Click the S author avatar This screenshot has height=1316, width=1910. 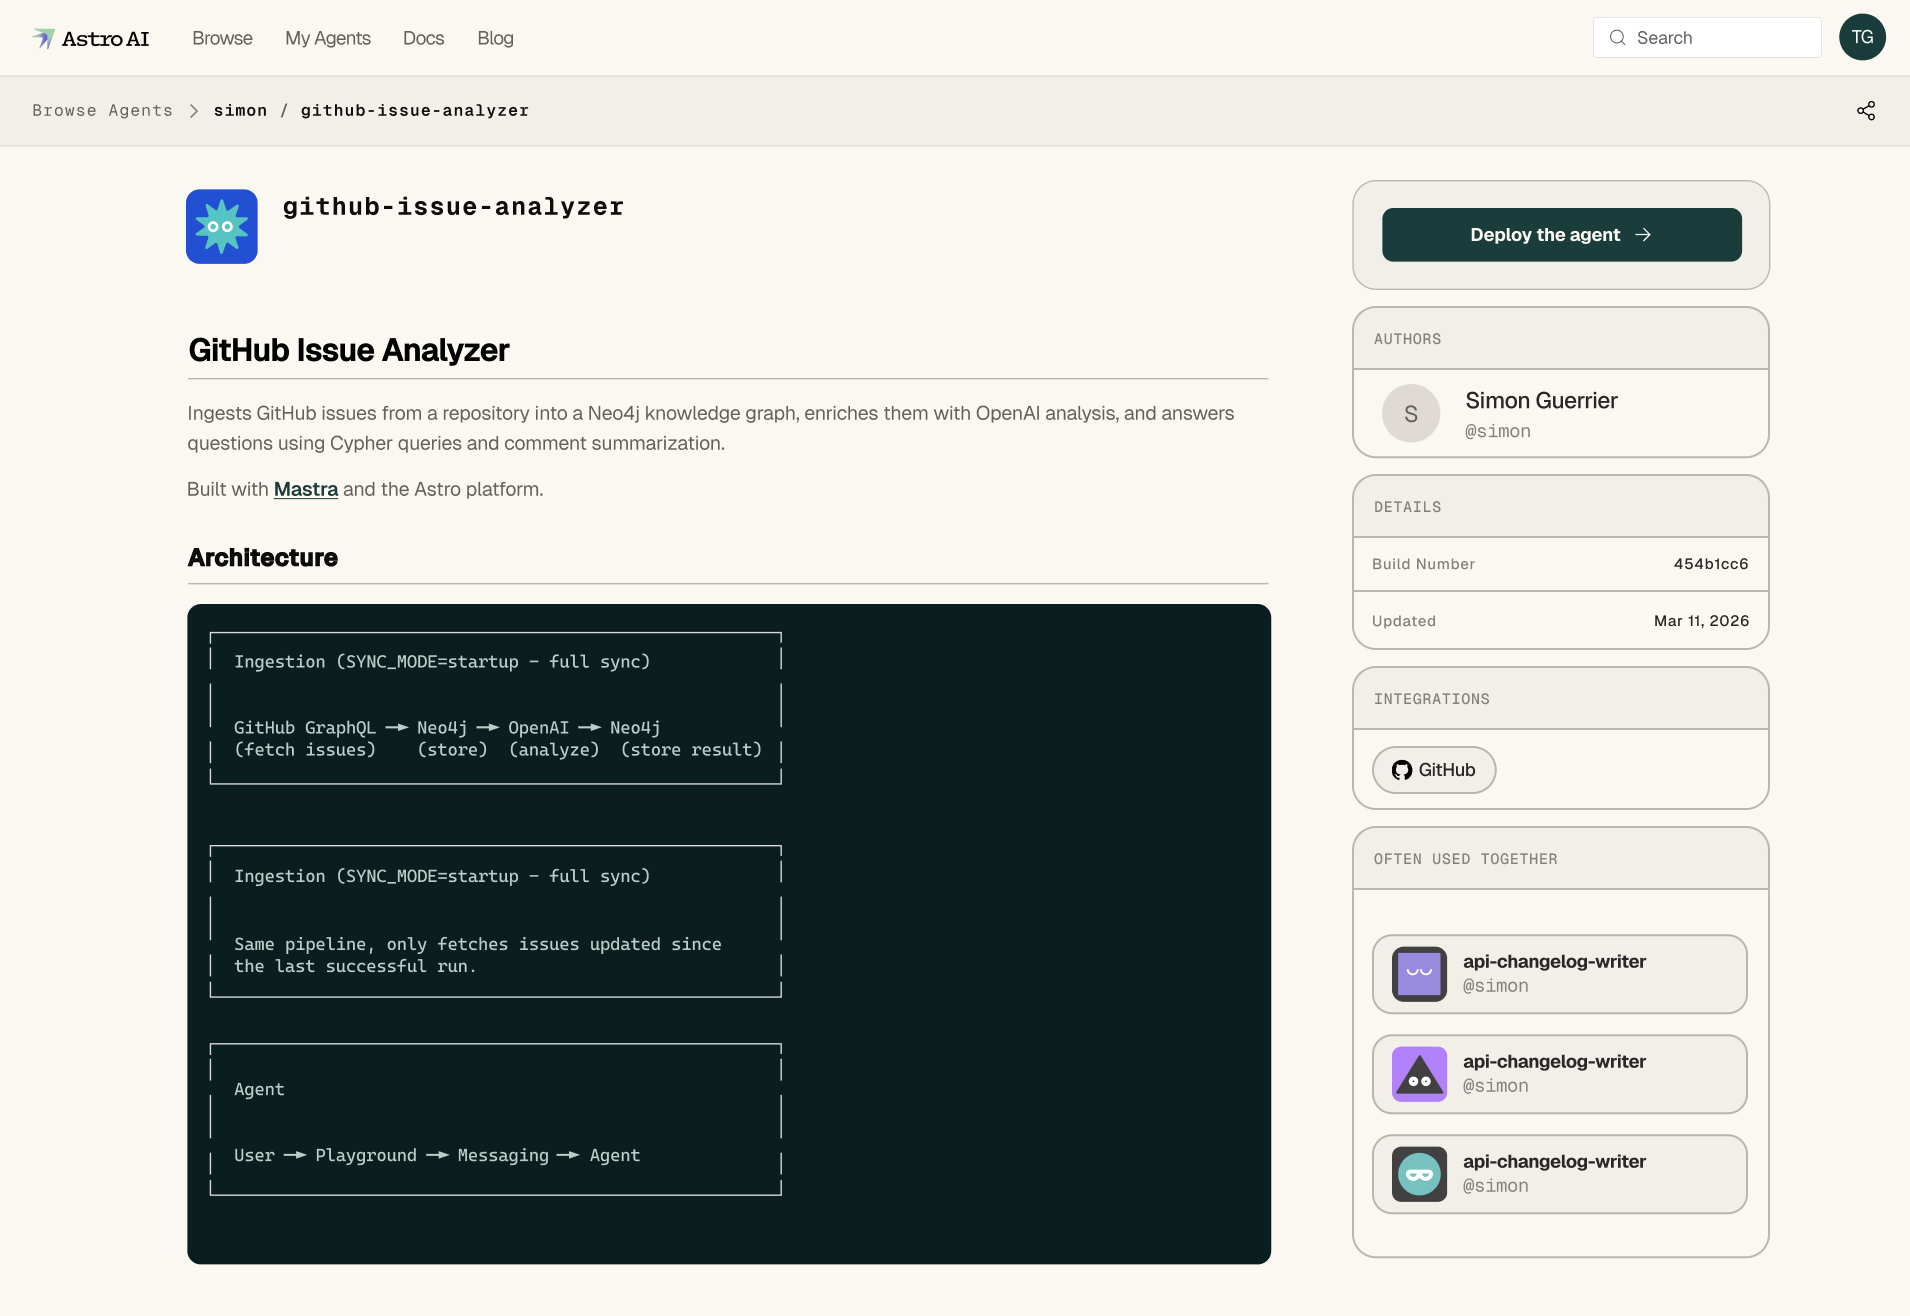click(1411, 414)
